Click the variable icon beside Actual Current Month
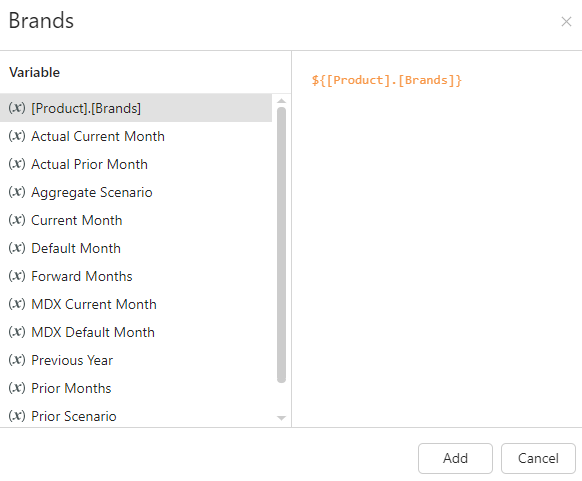 pos(17,136)
